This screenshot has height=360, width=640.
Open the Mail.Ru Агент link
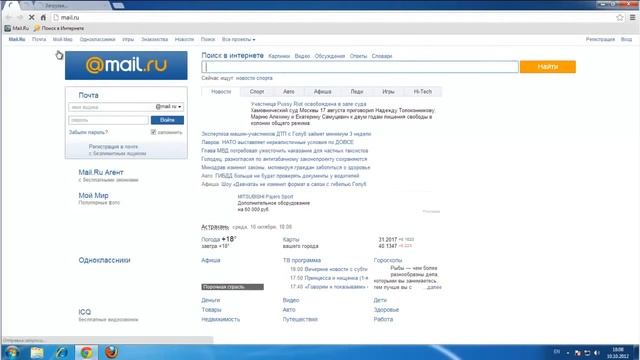pyautogui.click(x=101, y=172)
